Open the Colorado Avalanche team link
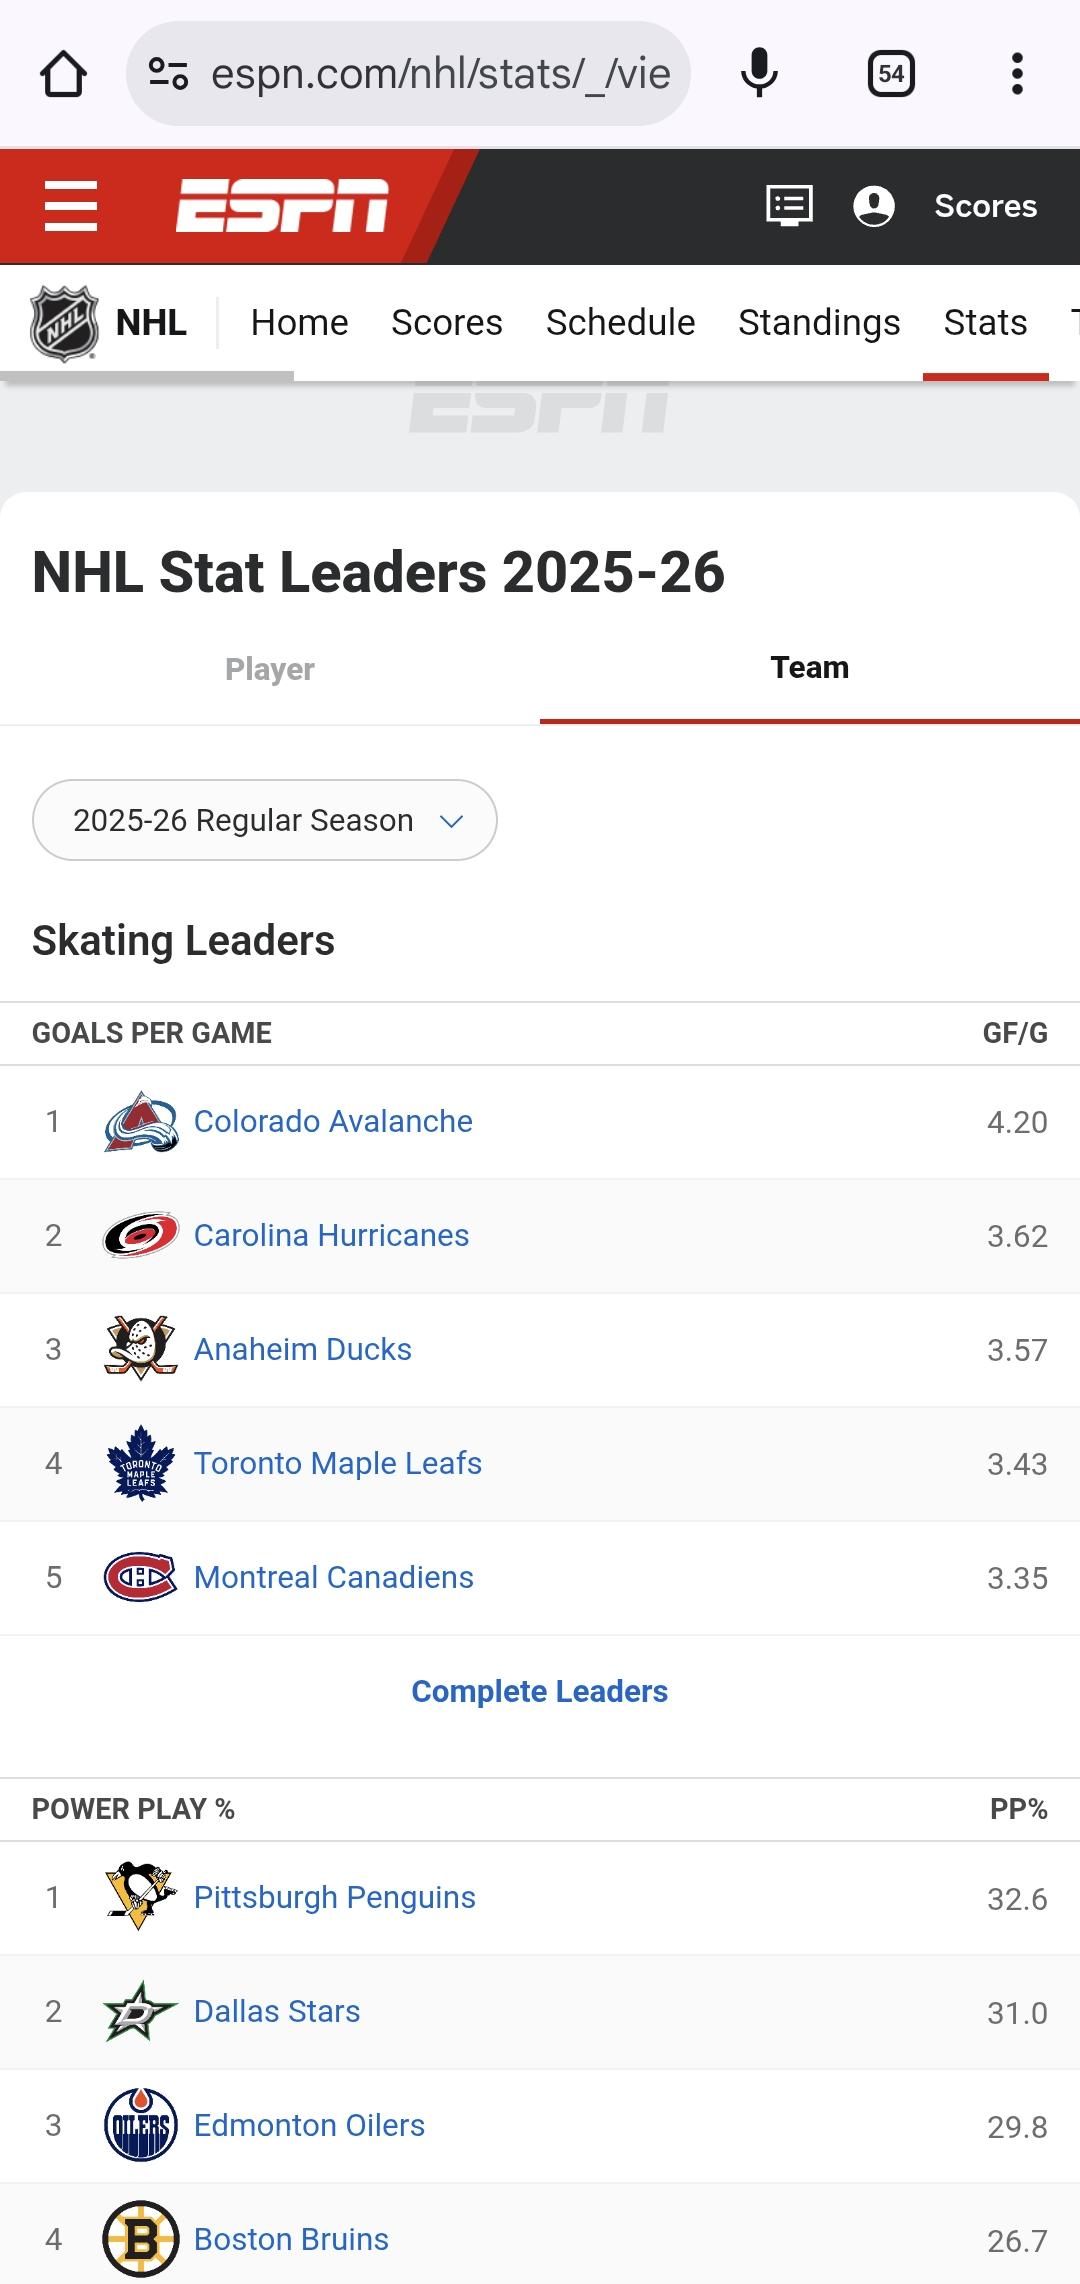The height and width of the screenshot is (2284, 1080). (333, 1122)
